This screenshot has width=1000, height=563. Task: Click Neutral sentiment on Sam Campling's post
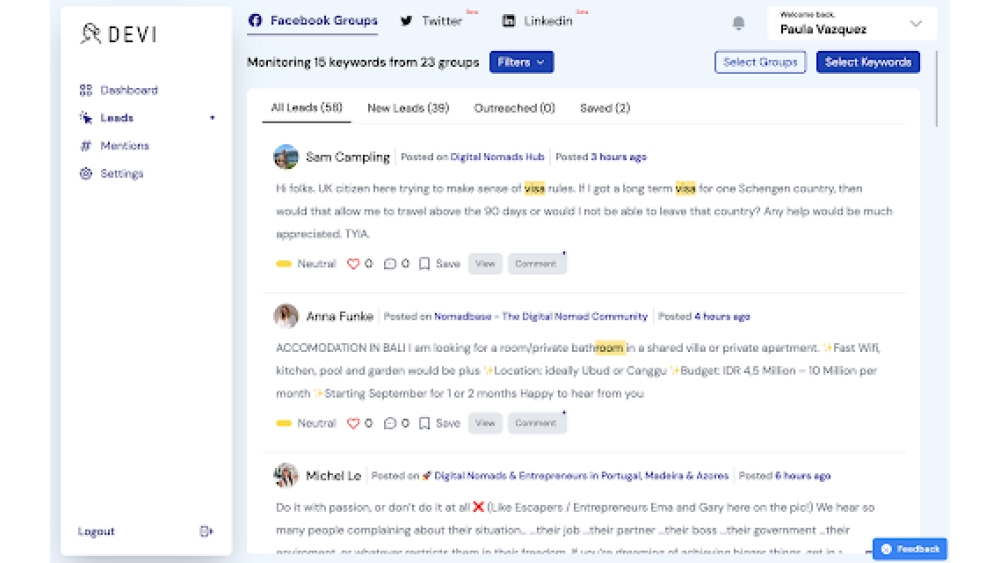pyautogui.click(x=306, y=263)
